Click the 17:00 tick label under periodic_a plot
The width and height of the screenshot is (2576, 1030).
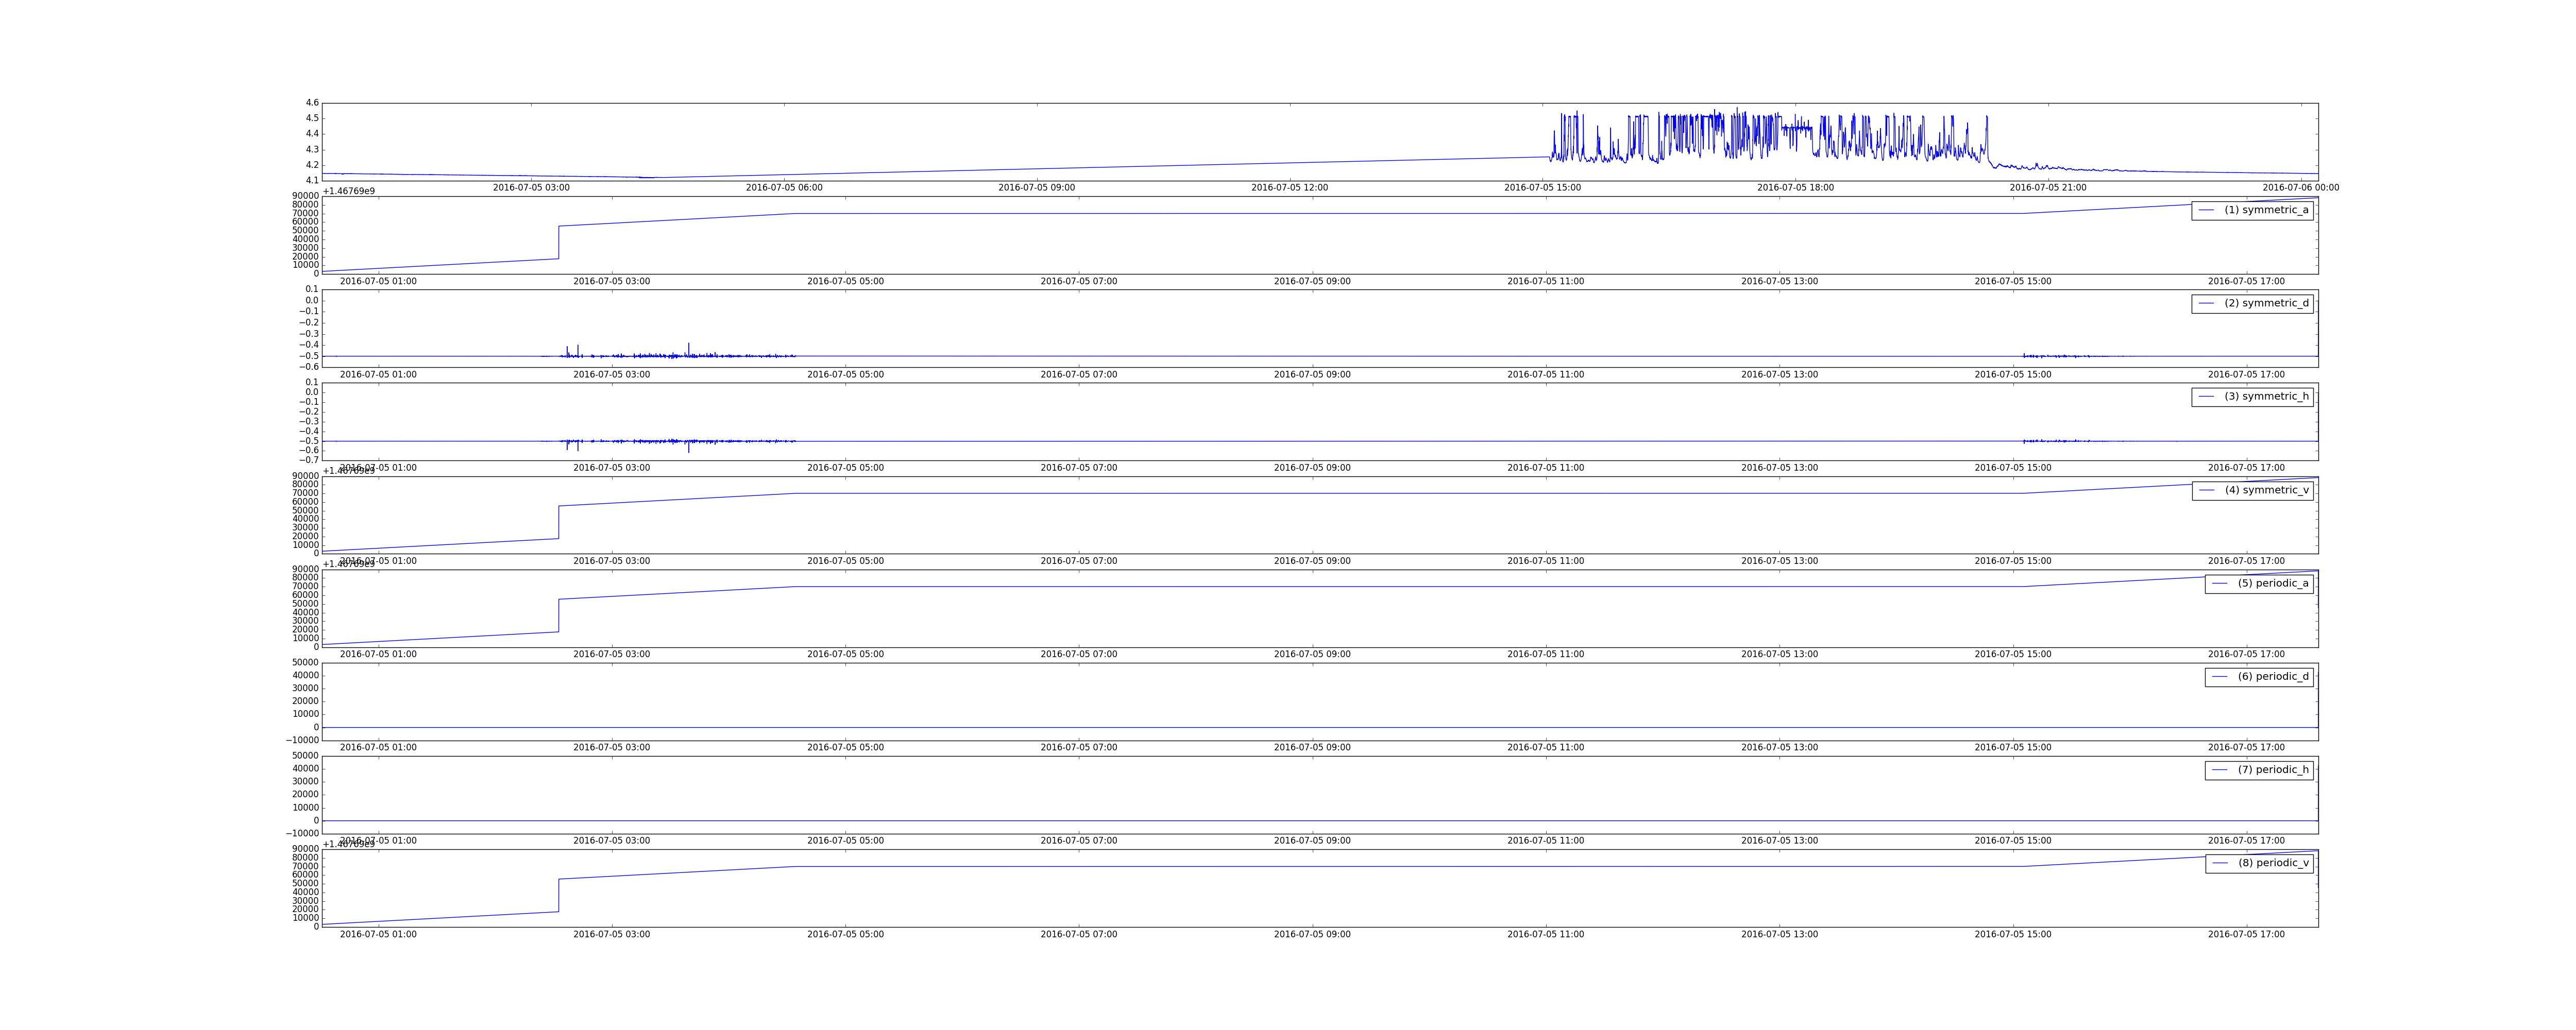(x=2247, y=654)
